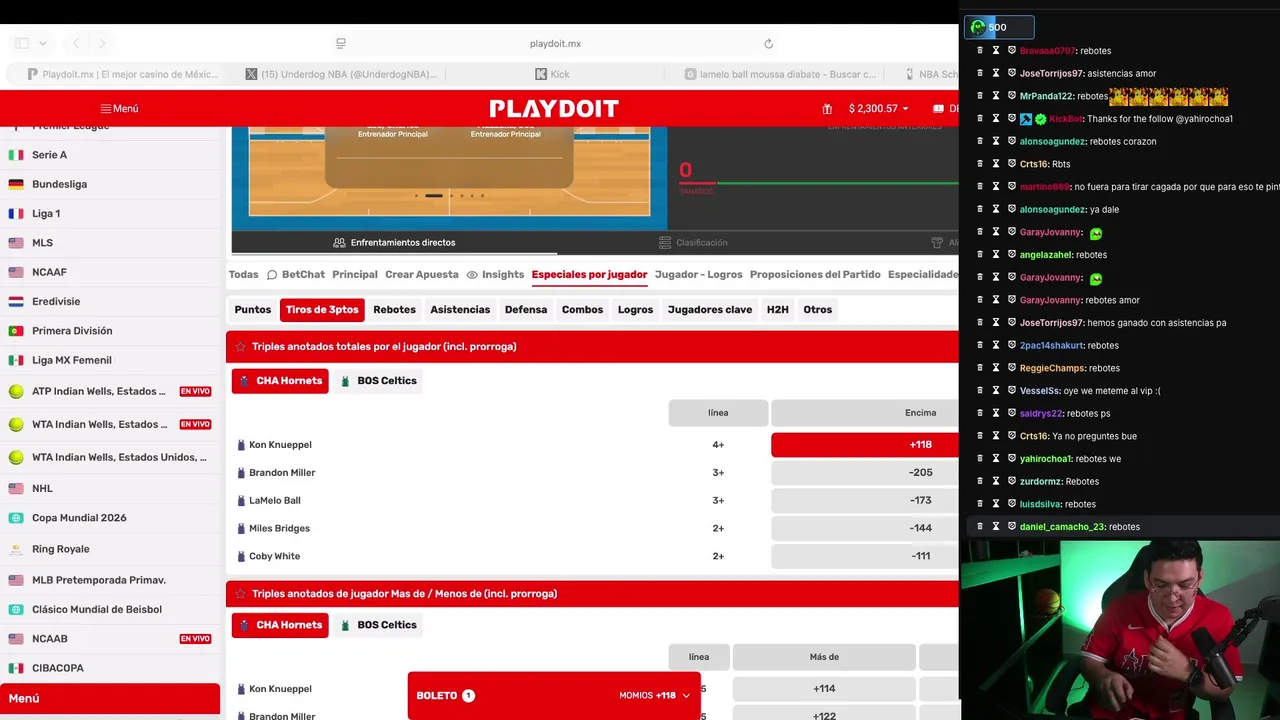This screenshot has width=1280, height=720.
Task: Click the Eredivisie Netherlands flag icon
Action: coord(16,301)
